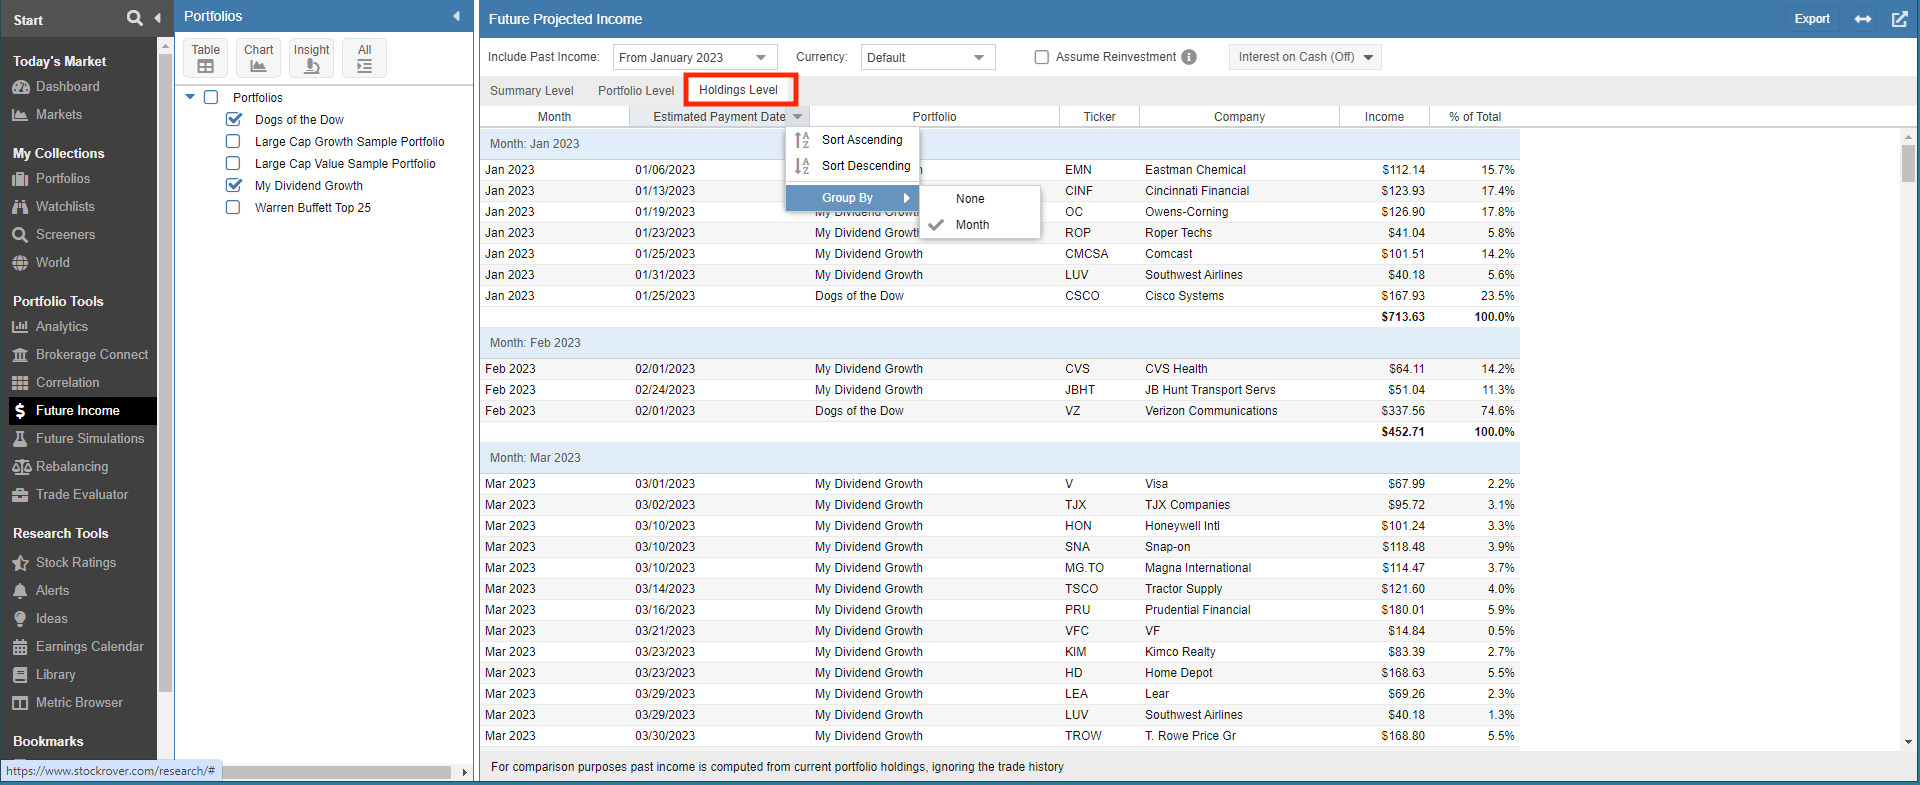Open Portfolios briefcase icon in sidebar
This screenshot has height=785, width=1920.
(20, 179)
